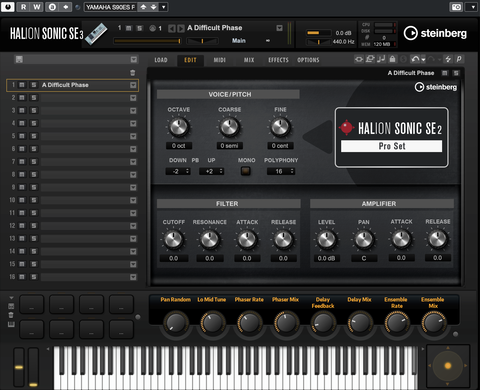The width and height of the screenshot is (480, 390).
Task: Click the trash icon above the slot rack
Action: pos(132,73)
